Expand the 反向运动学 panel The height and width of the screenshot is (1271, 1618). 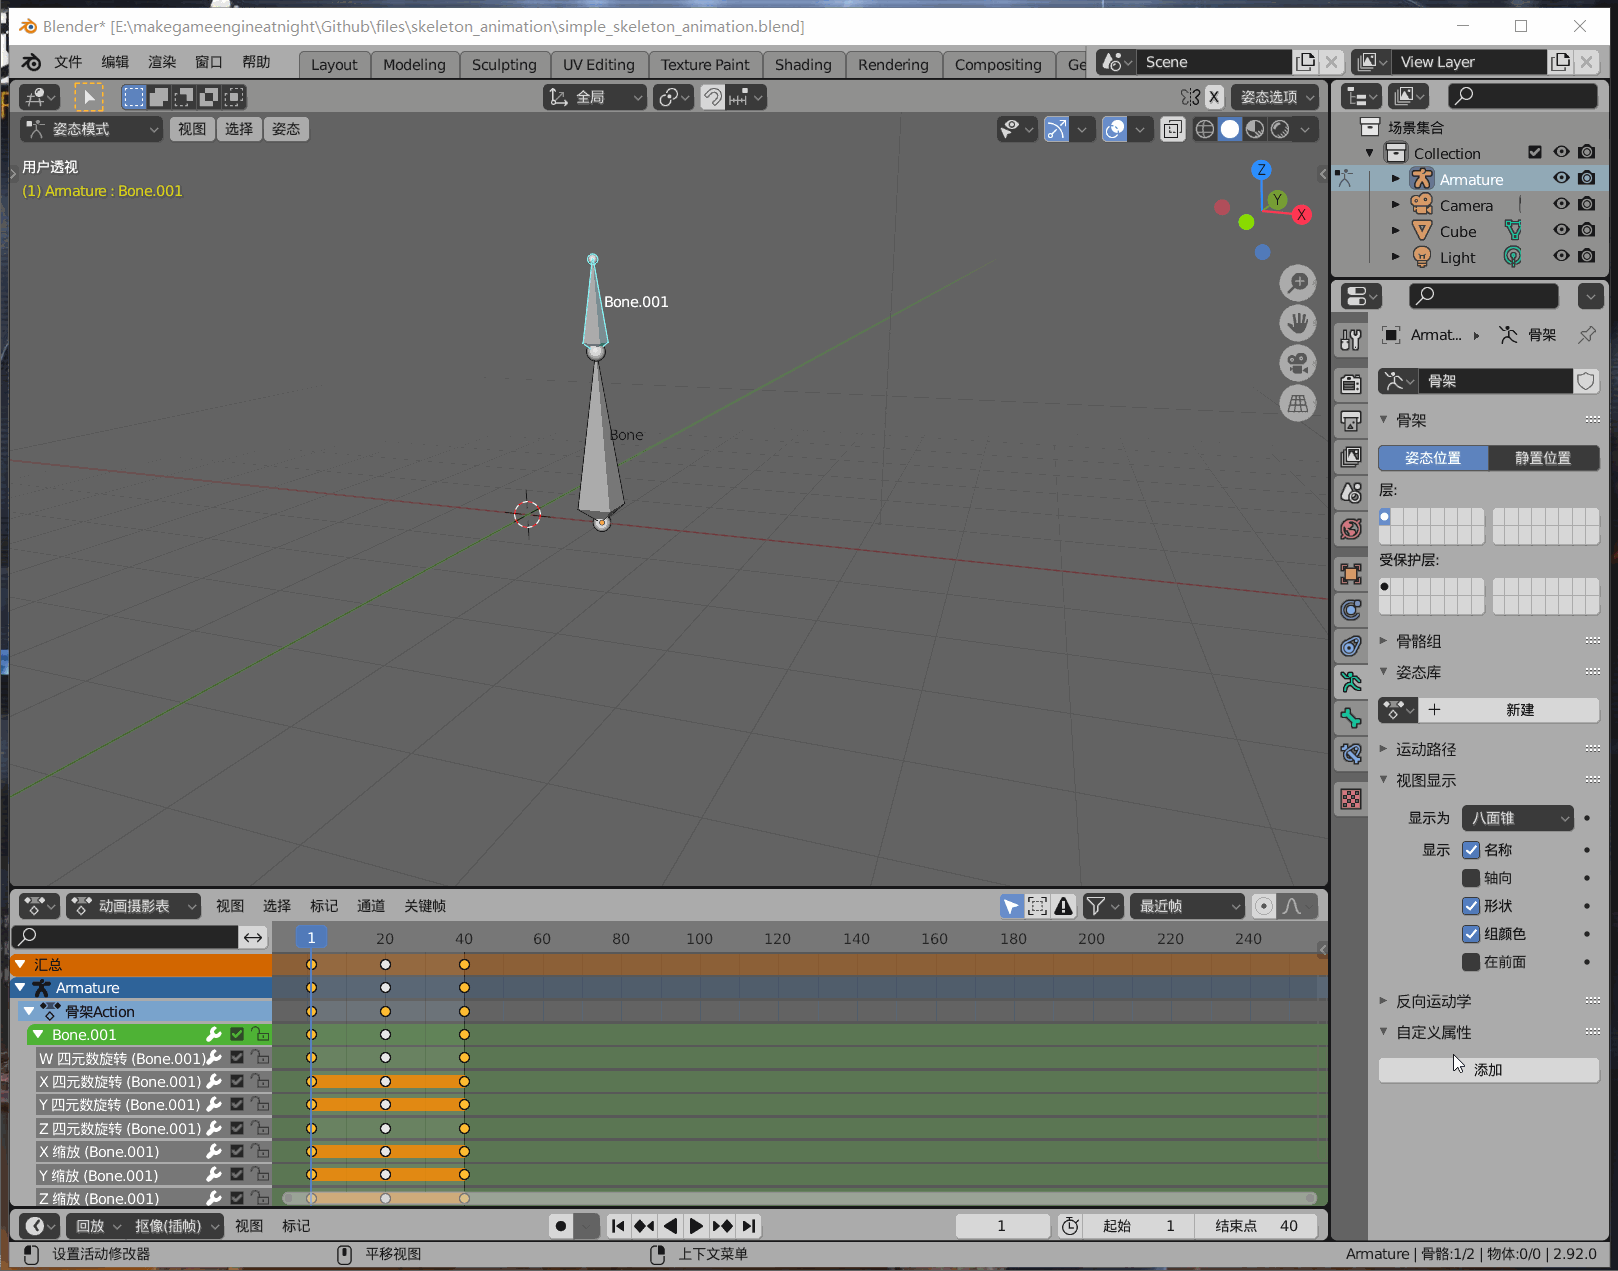(x=1433, y=1001)
